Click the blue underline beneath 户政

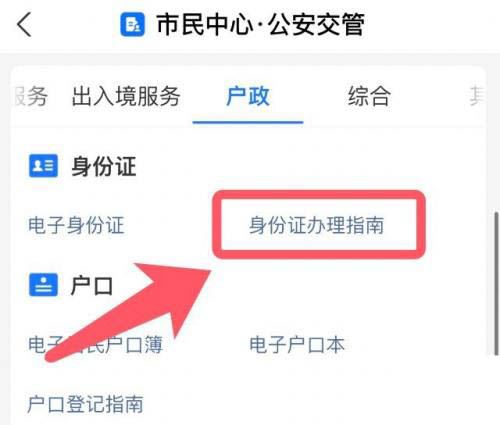pyautogui.click(x=248, y=122)
